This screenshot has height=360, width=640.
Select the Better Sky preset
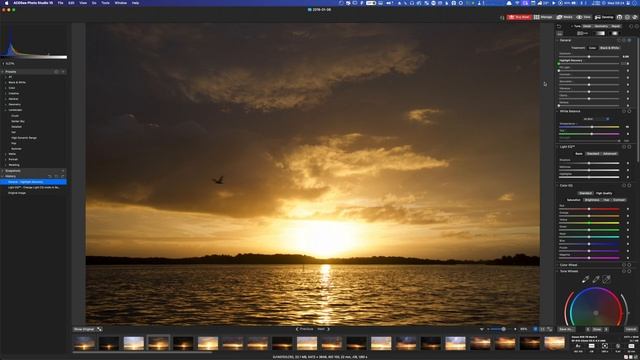click(18, 121)
